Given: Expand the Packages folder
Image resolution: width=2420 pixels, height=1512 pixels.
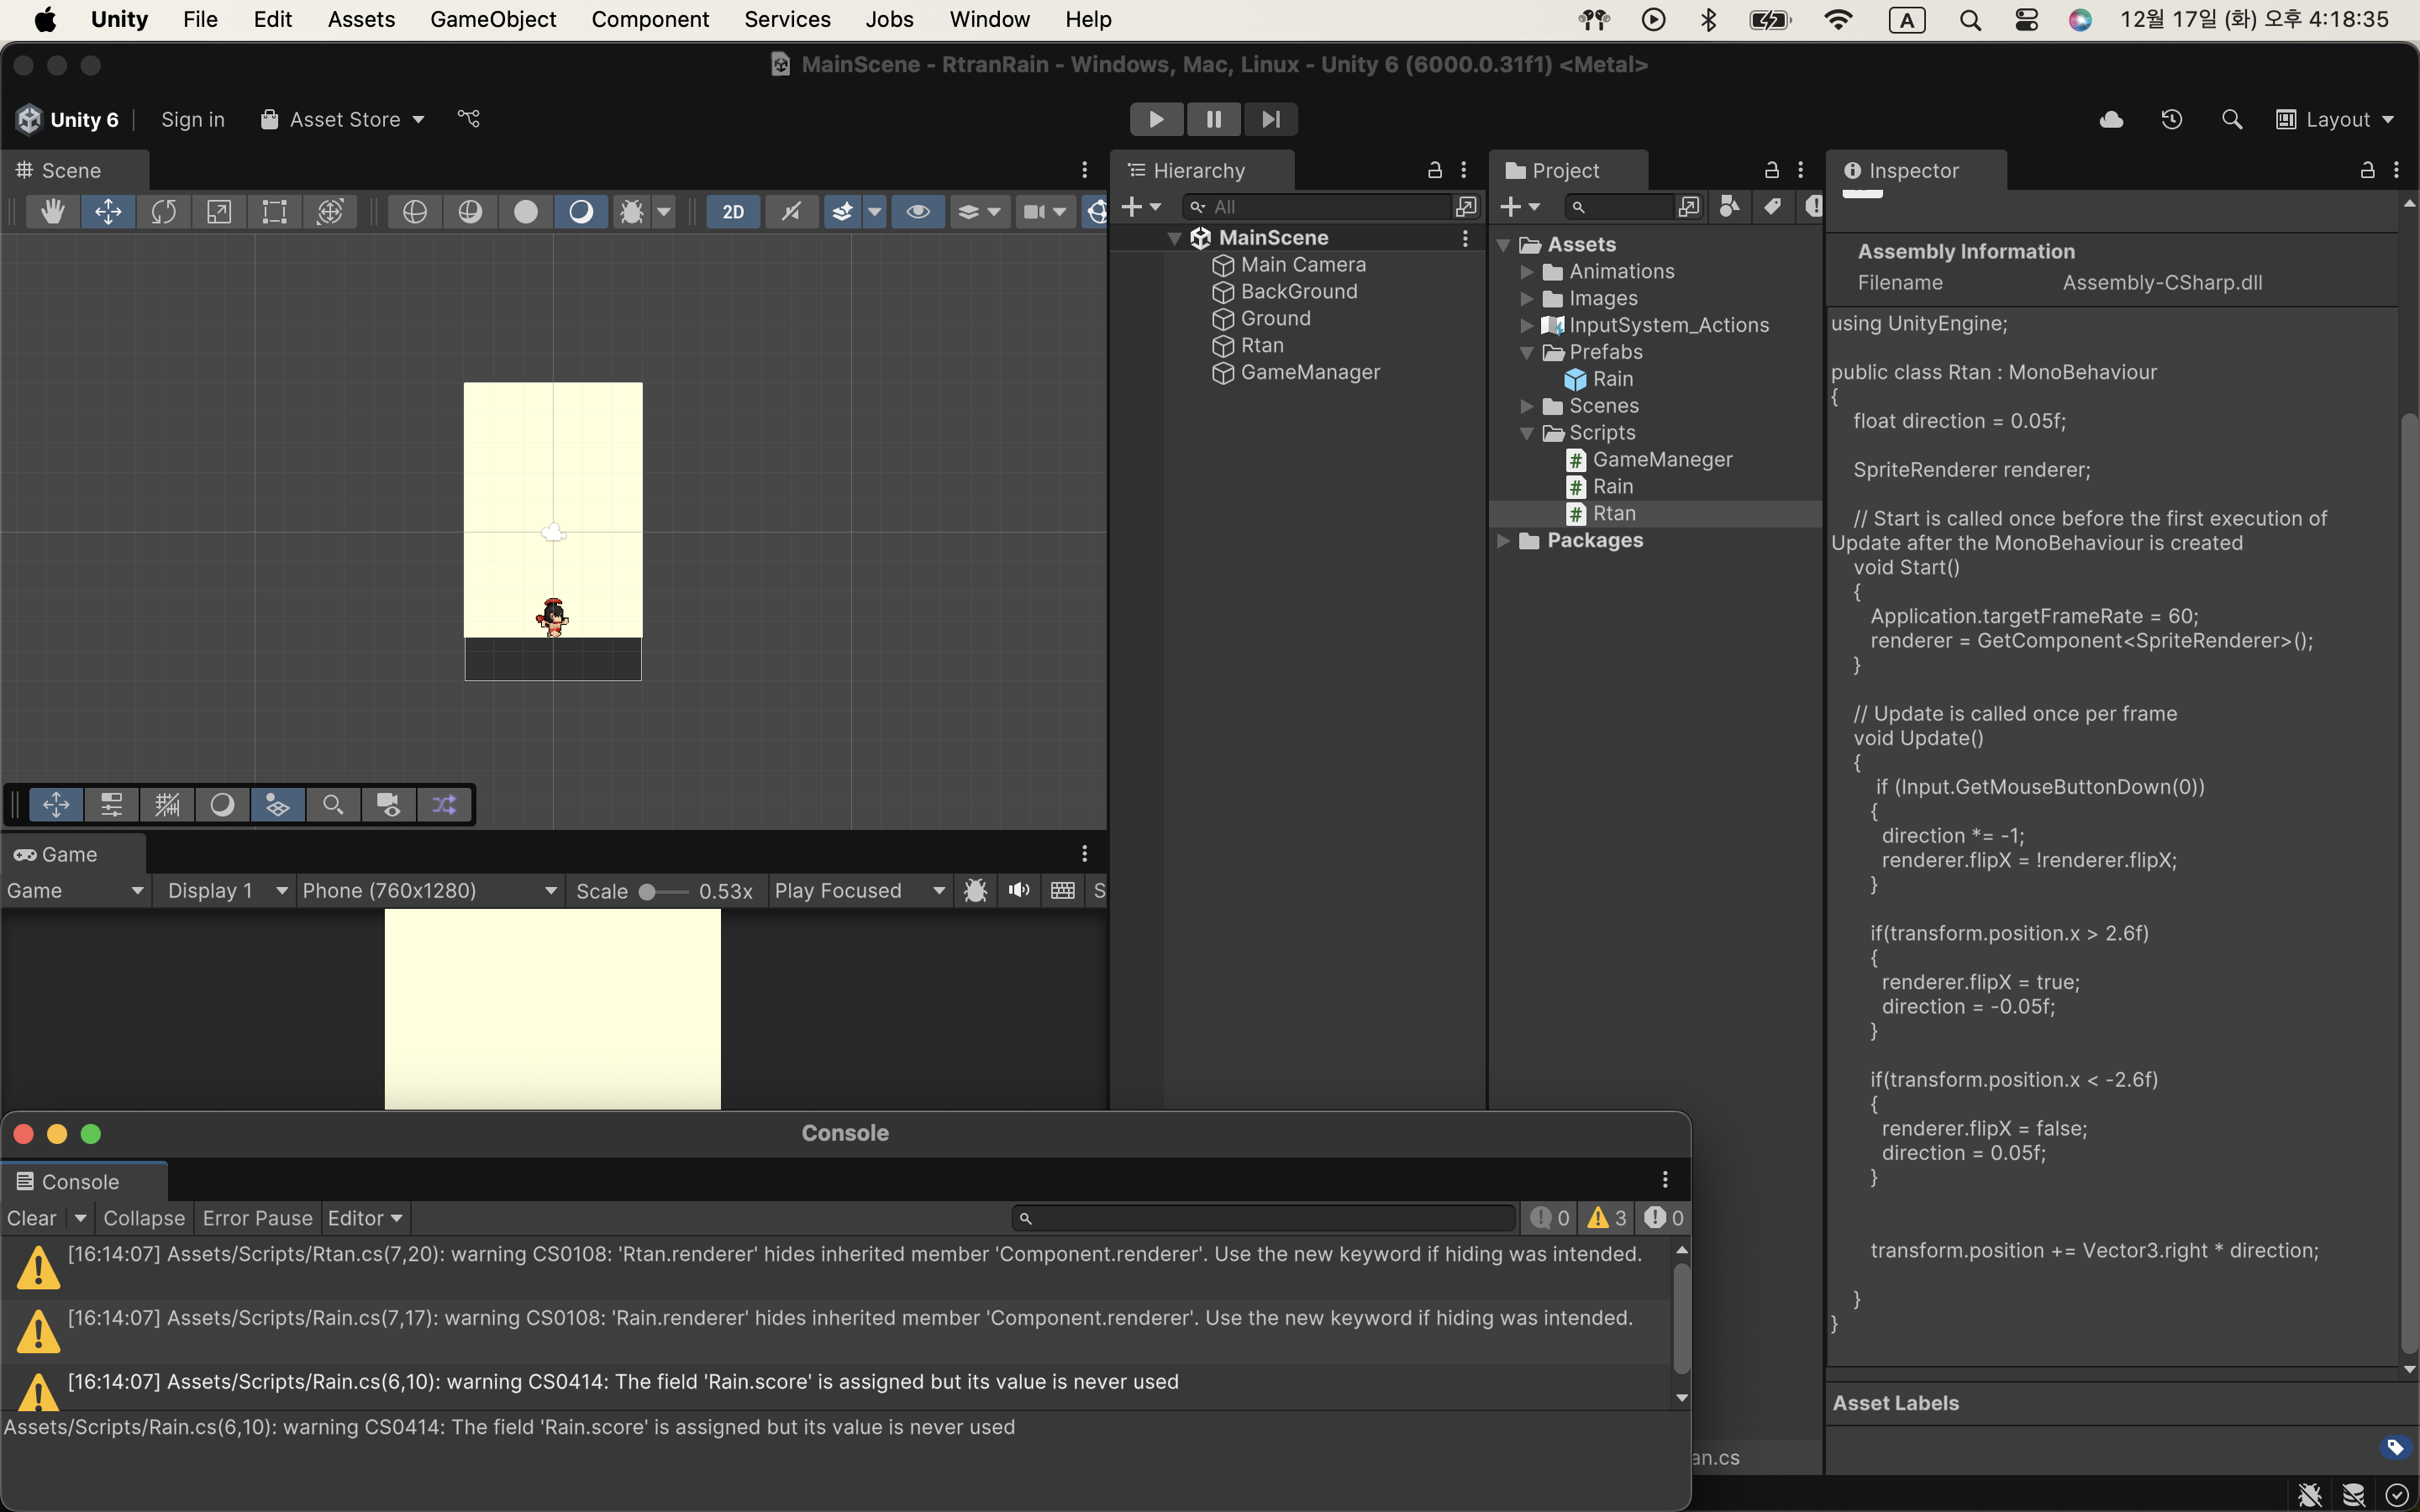Looking at the screenshot, I should [x=1503, y=541].
